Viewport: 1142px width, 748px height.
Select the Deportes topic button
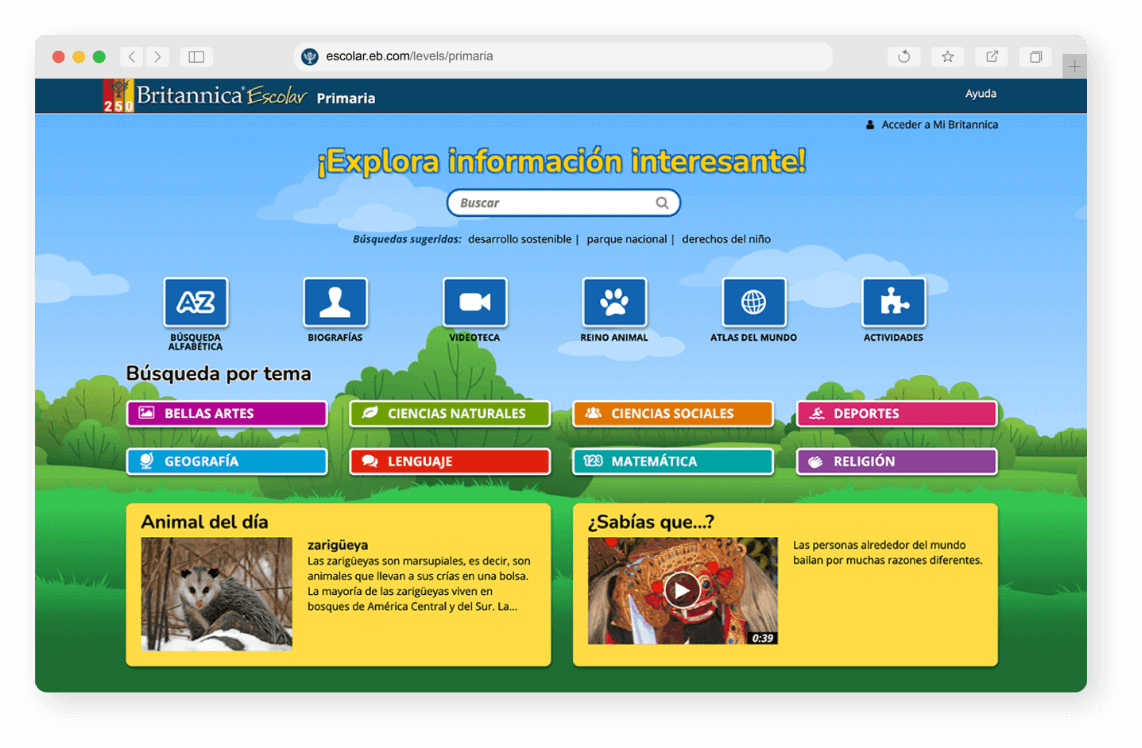pyautogui.click(x=897, y=414)
